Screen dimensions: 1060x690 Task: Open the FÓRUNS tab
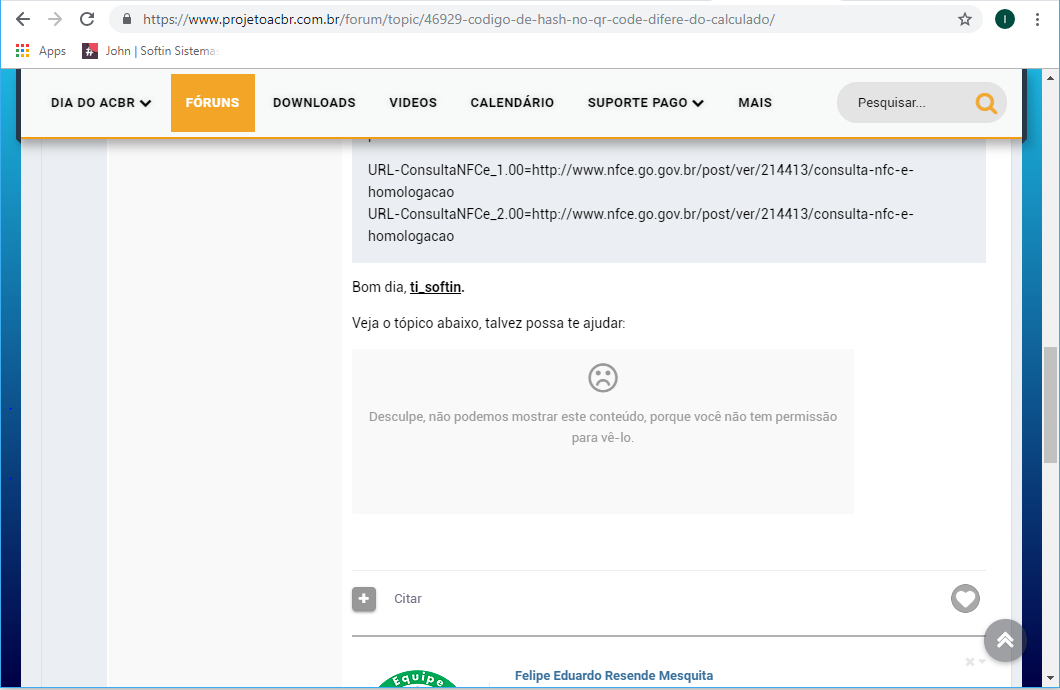point(212,103)
